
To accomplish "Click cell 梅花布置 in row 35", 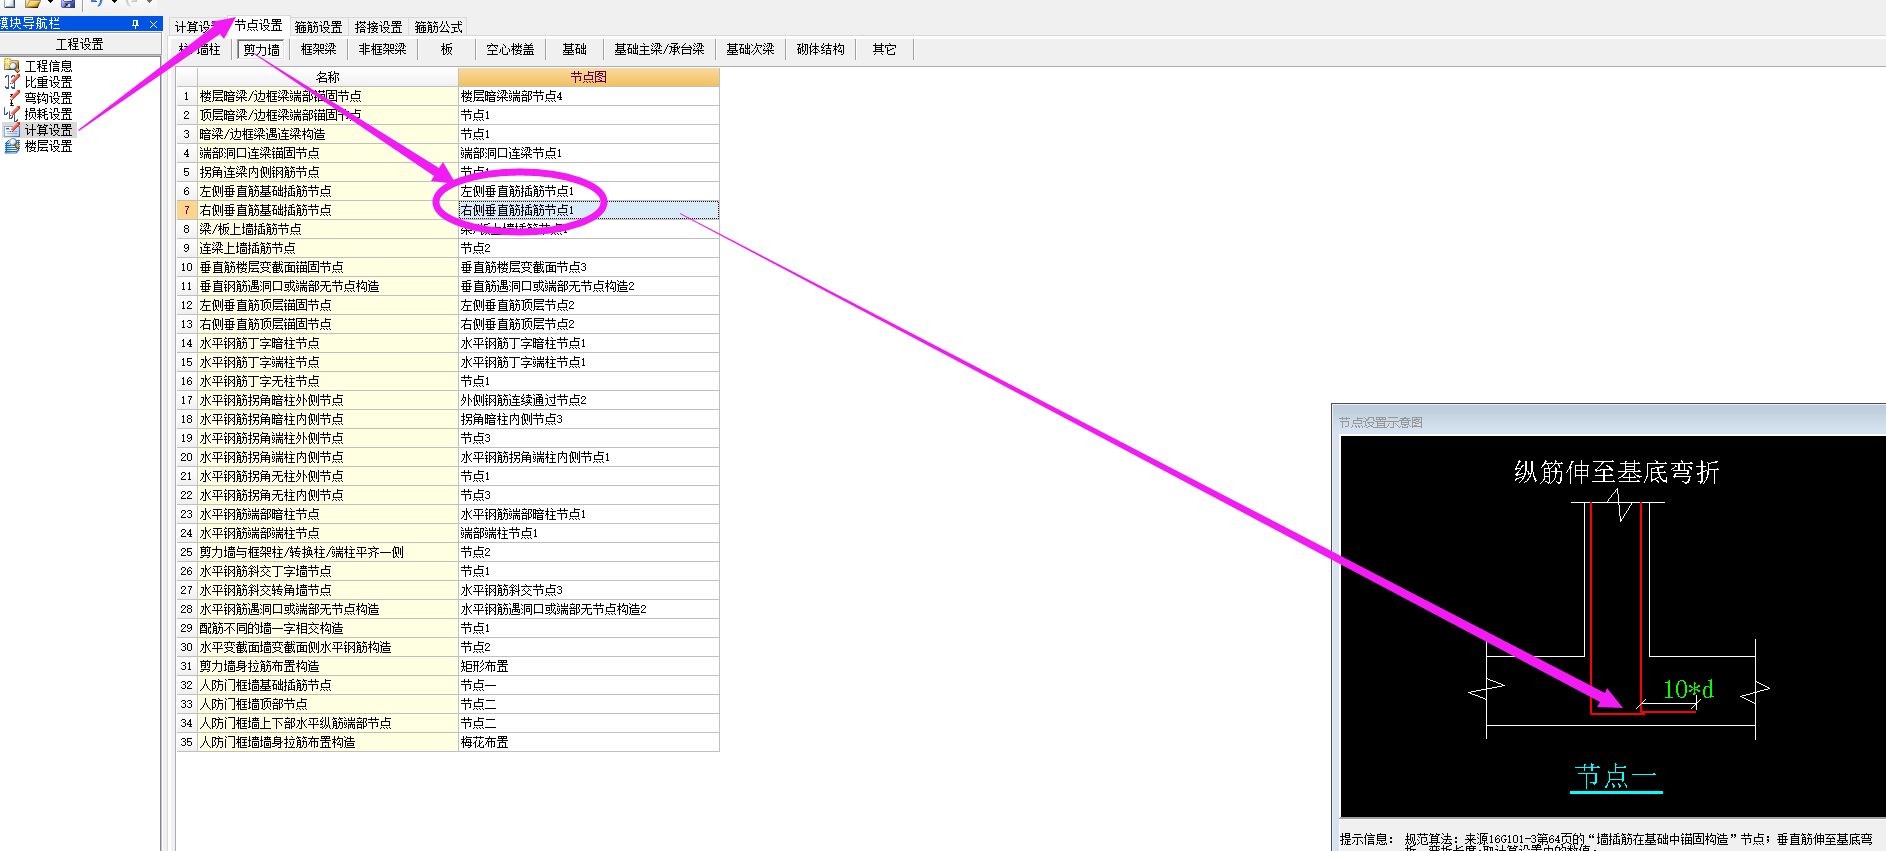I will (x=588, y=742).
